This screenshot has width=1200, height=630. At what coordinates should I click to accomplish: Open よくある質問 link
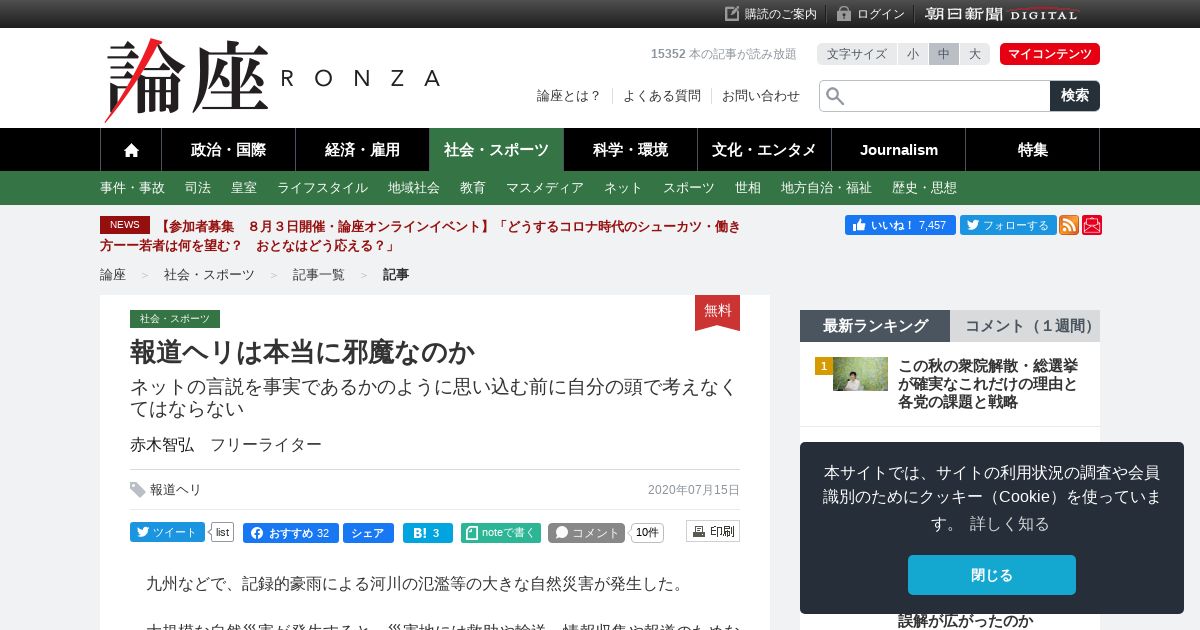(x=662, y=96)
